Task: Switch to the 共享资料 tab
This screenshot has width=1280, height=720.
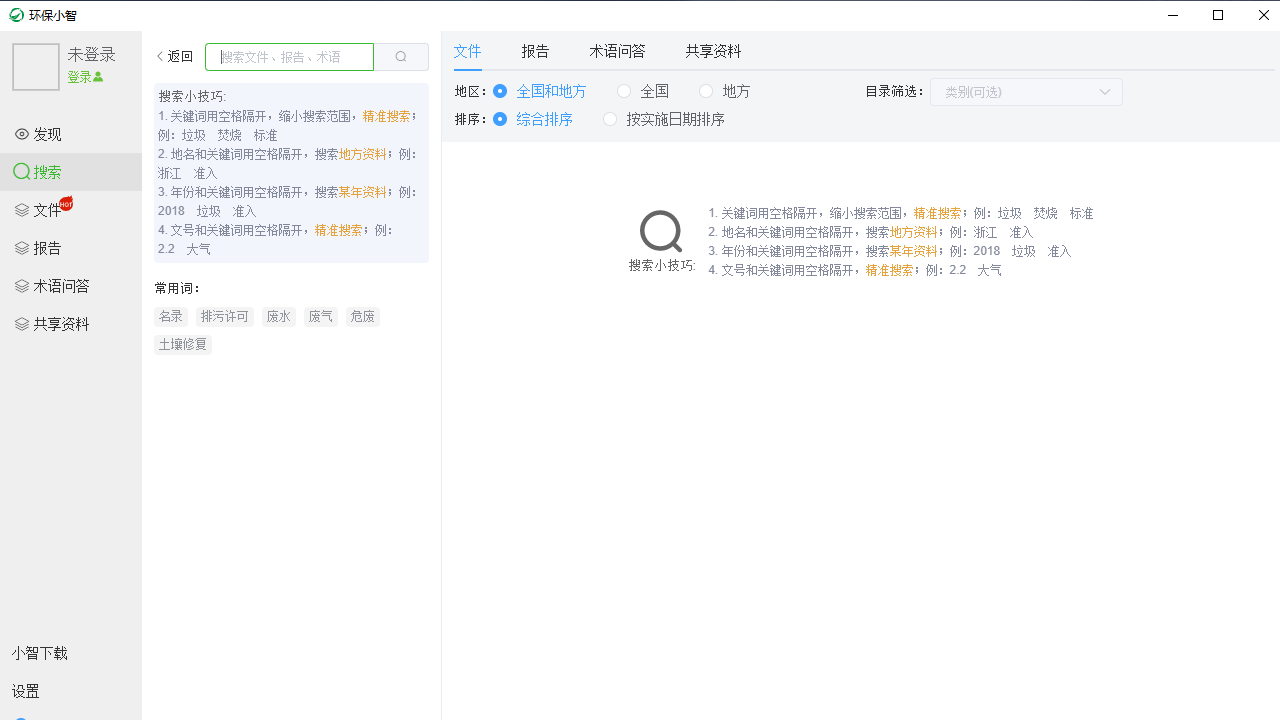Action: click(x=713, y=50)
